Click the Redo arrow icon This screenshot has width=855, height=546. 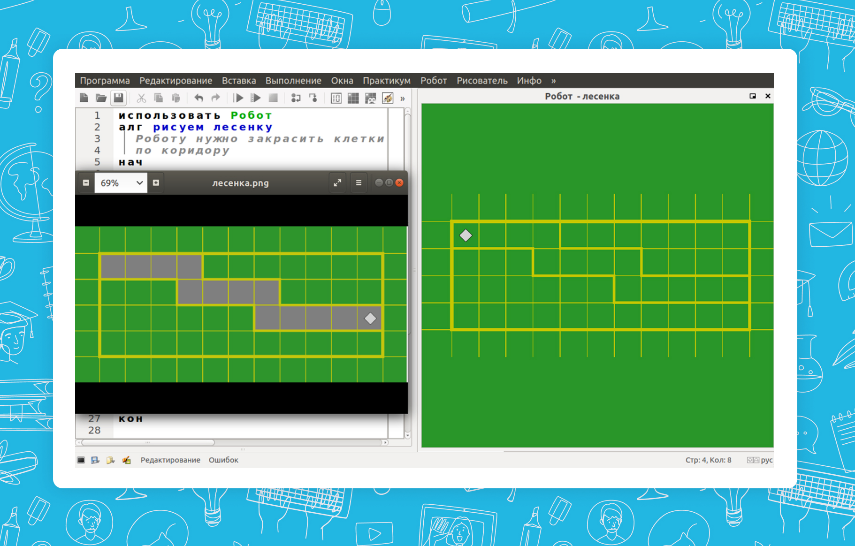coord(216,98)
